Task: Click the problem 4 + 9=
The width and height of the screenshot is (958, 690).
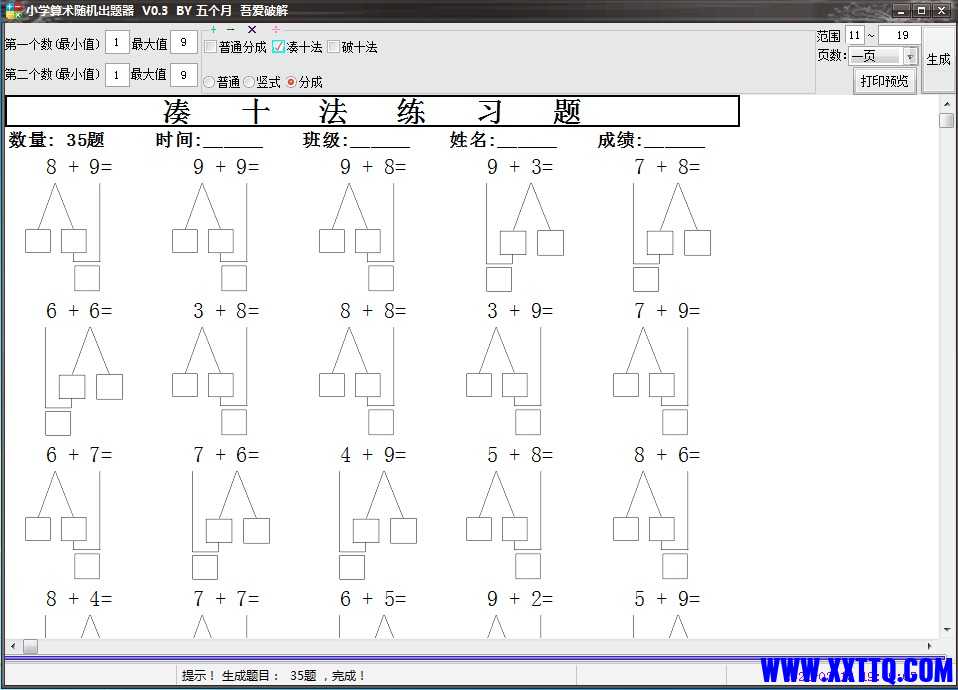Action: (x=373, y=455)
